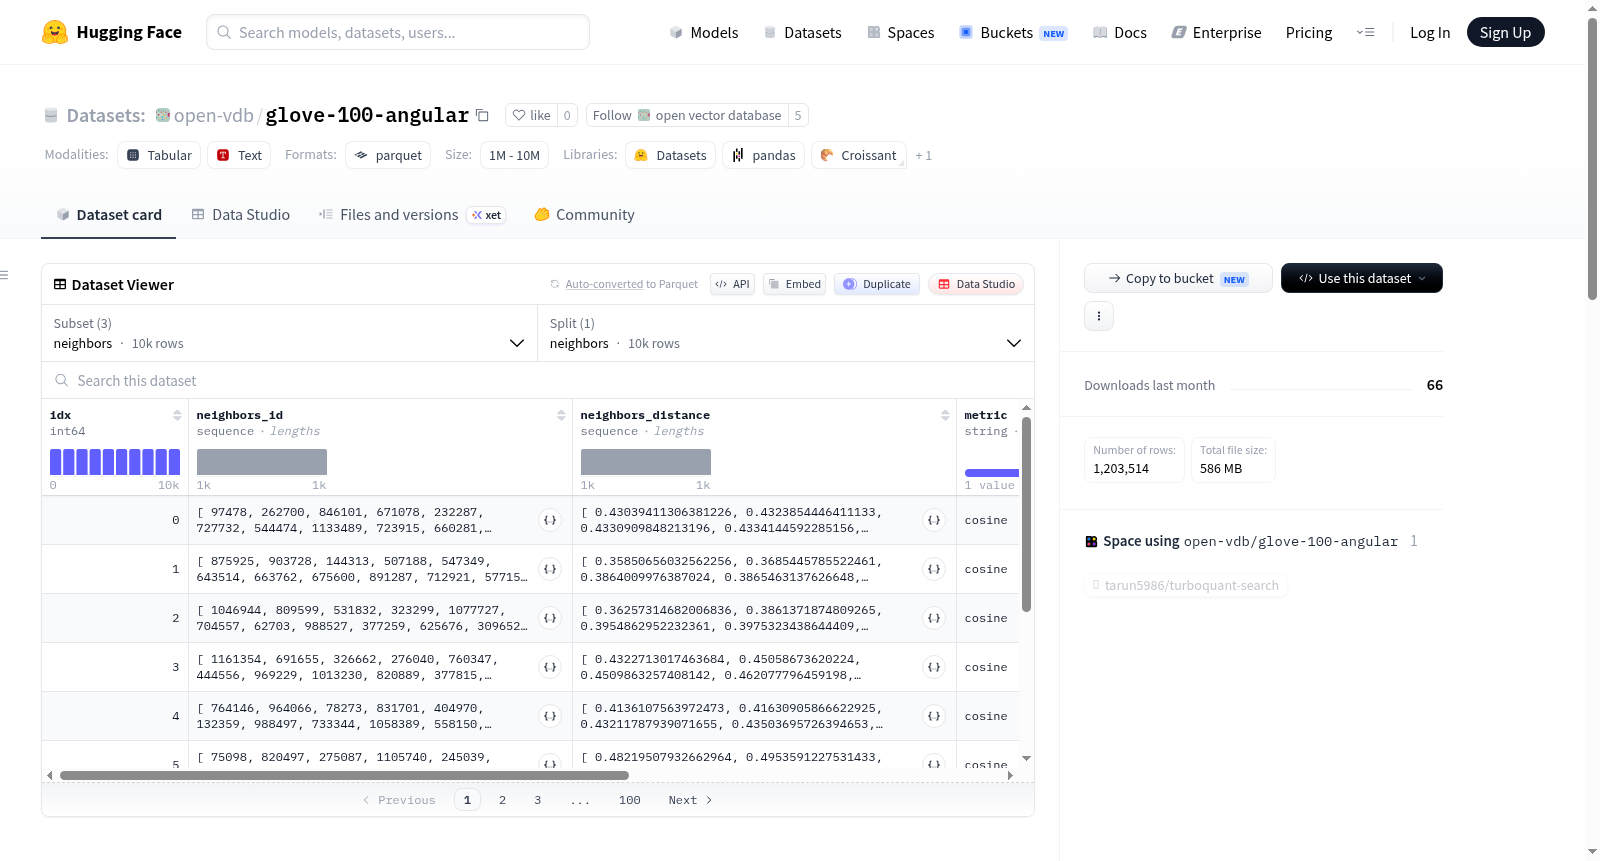Open the navigation more menu
This screenshot has width=1600, height=861.
click(1365, 32)
